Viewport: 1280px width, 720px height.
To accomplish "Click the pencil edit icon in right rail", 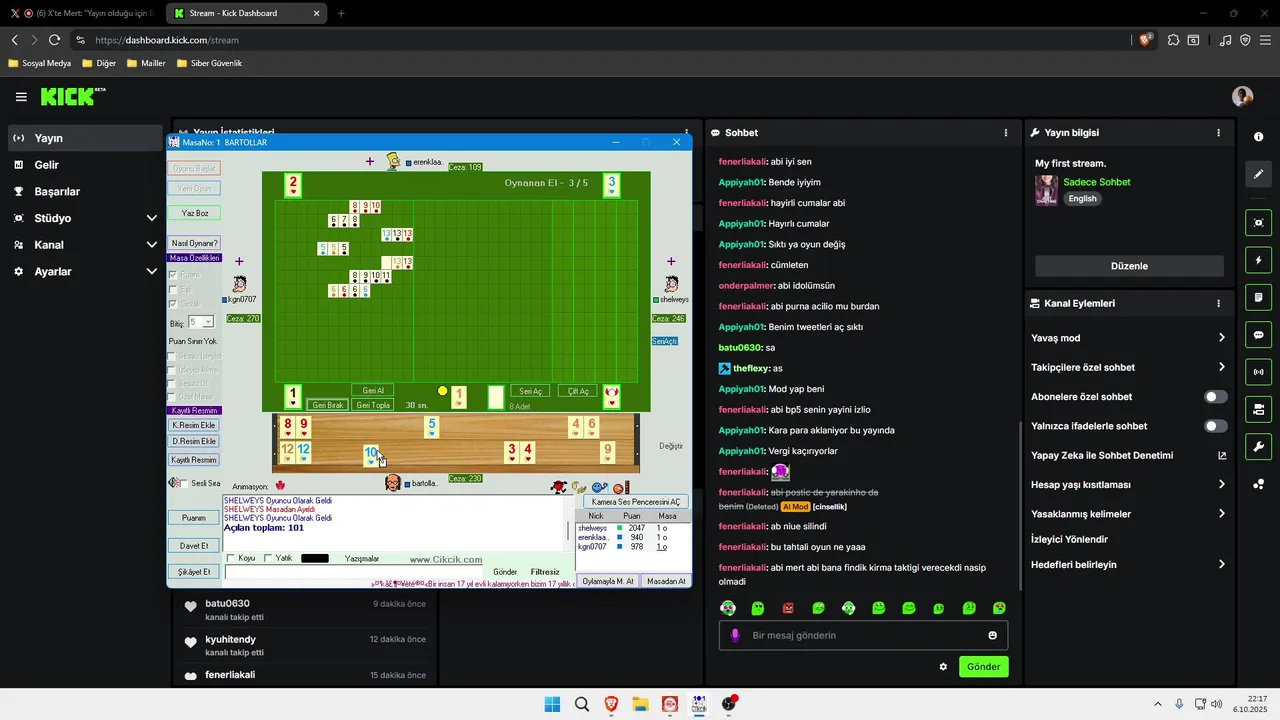I will [x=1258, y=174].
